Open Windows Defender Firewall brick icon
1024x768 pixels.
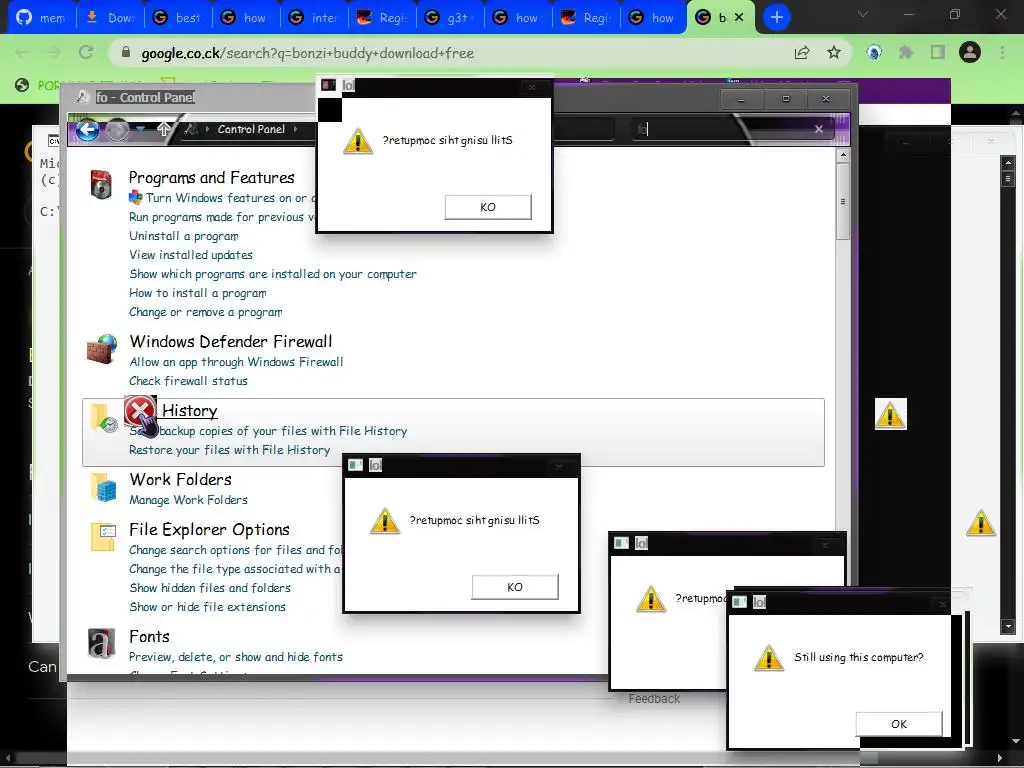(x=102, y=349)
